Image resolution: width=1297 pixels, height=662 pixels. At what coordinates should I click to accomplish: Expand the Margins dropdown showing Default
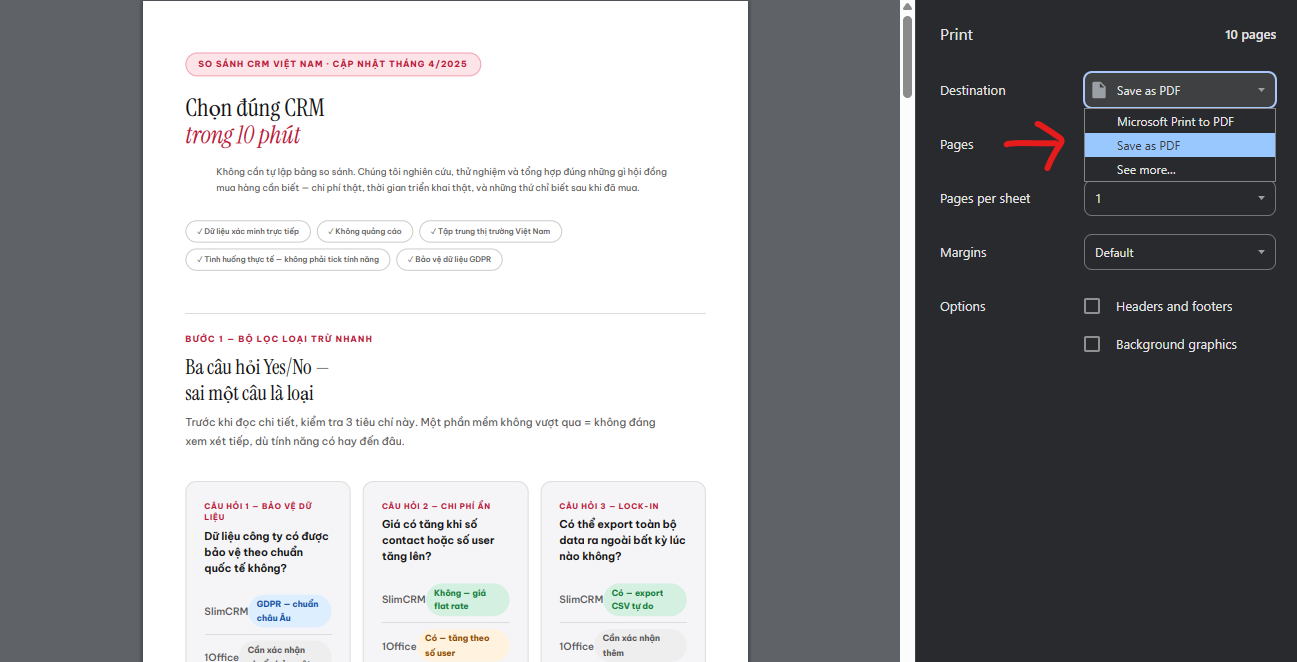point(1180,252)
